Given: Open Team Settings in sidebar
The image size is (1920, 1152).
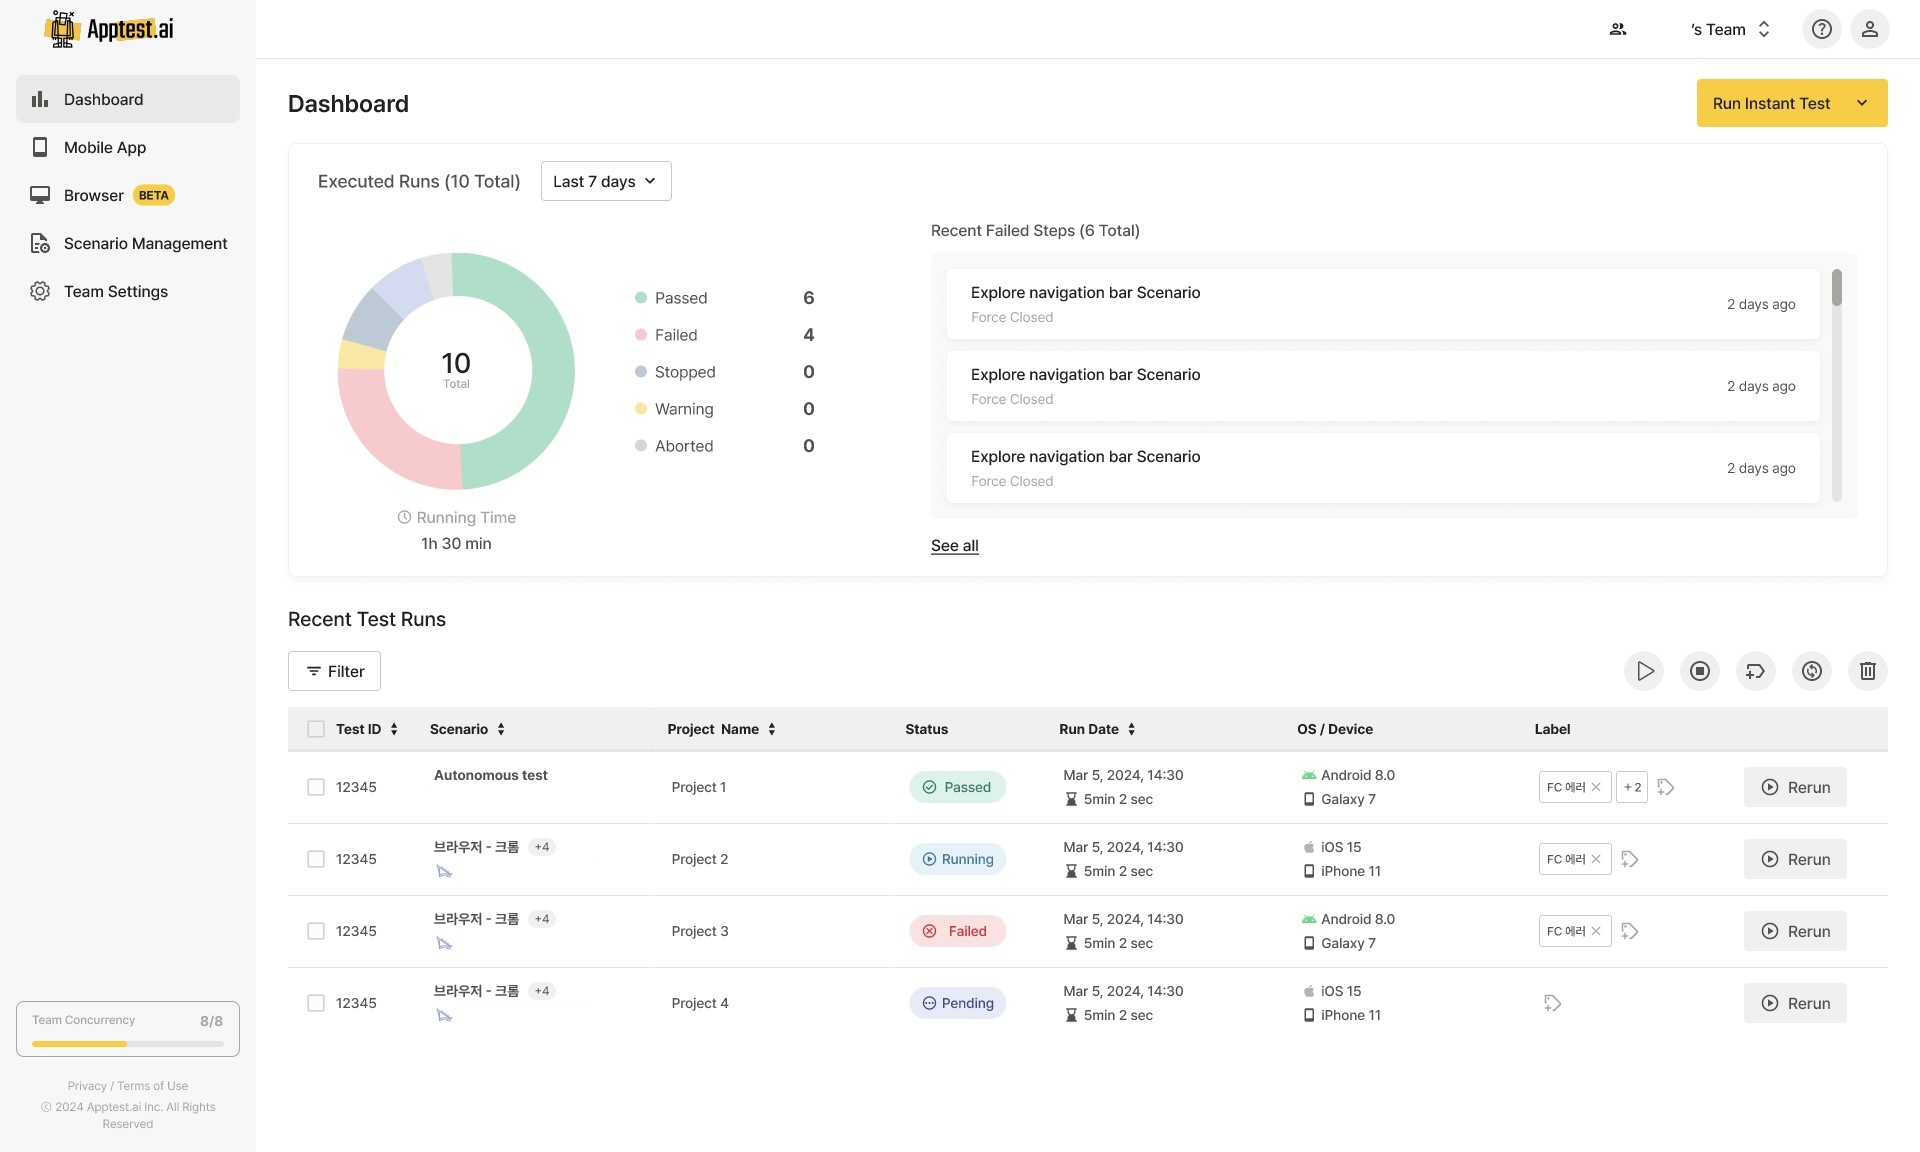Looking at the screenshot, I should [128, 291].
